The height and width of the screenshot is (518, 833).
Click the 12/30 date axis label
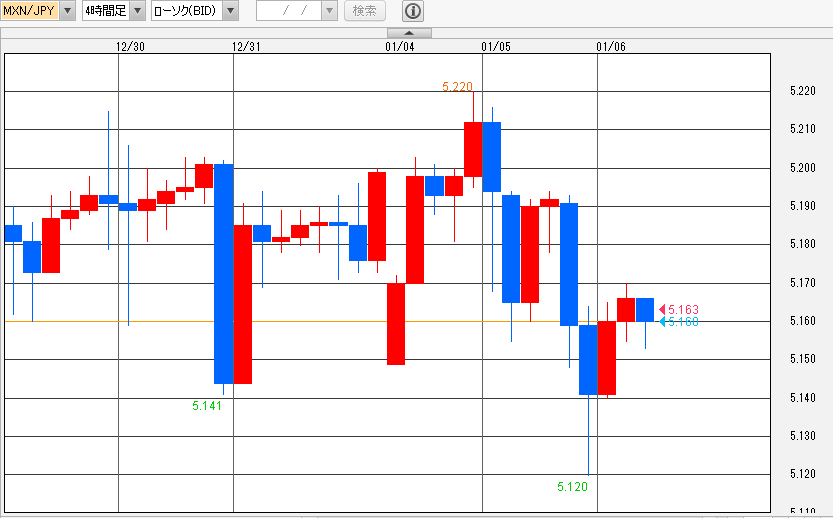[x=130, y=47]
